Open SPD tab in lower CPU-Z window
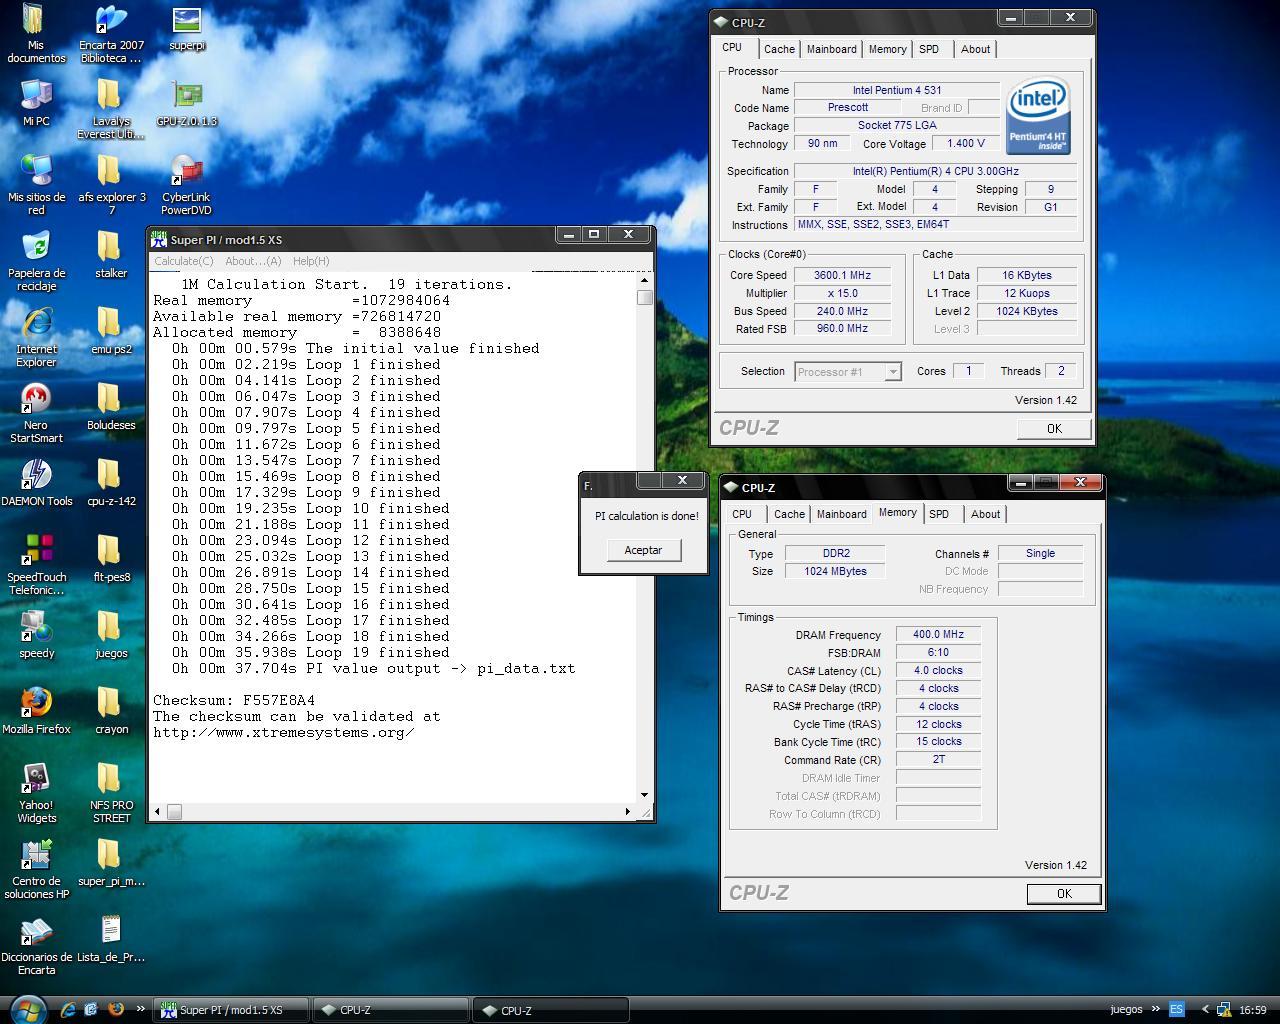This screenshot has width=1280, height=1024. [939, 514]
